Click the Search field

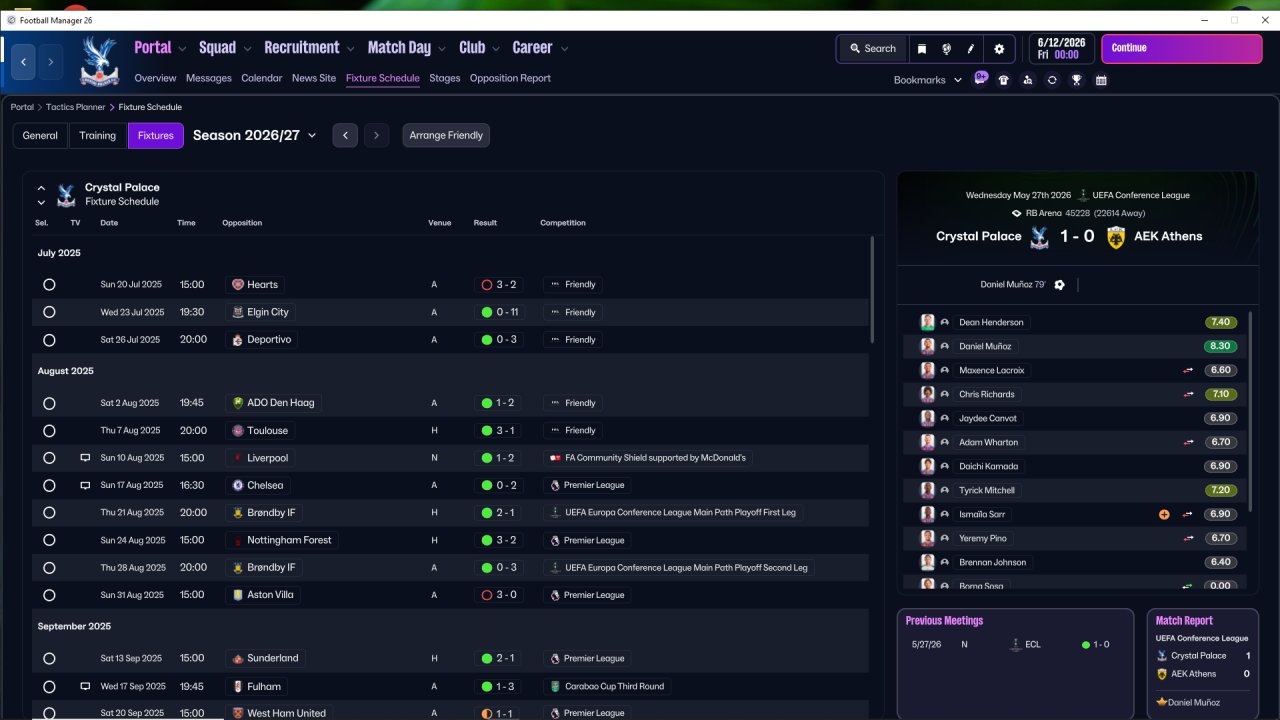point(872,48)
